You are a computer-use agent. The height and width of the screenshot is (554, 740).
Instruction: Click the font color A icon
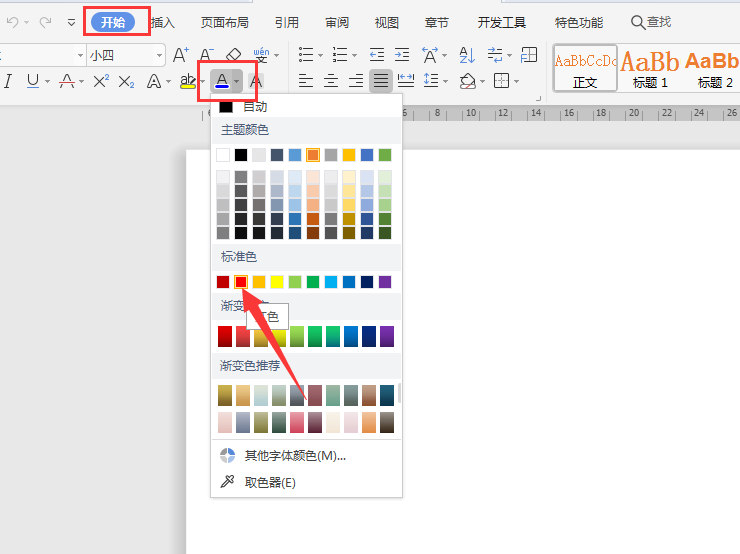tap(221, 80)
